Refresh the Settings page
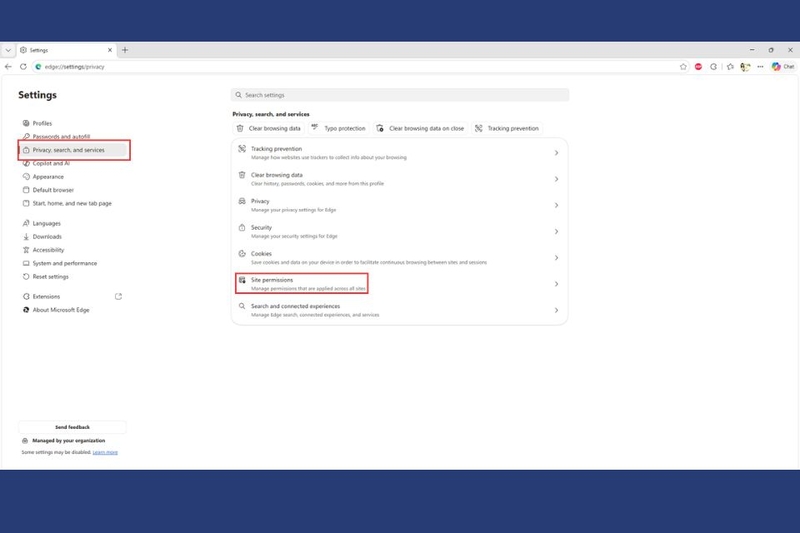Screen dimensions: 800x533 point(23,66)
